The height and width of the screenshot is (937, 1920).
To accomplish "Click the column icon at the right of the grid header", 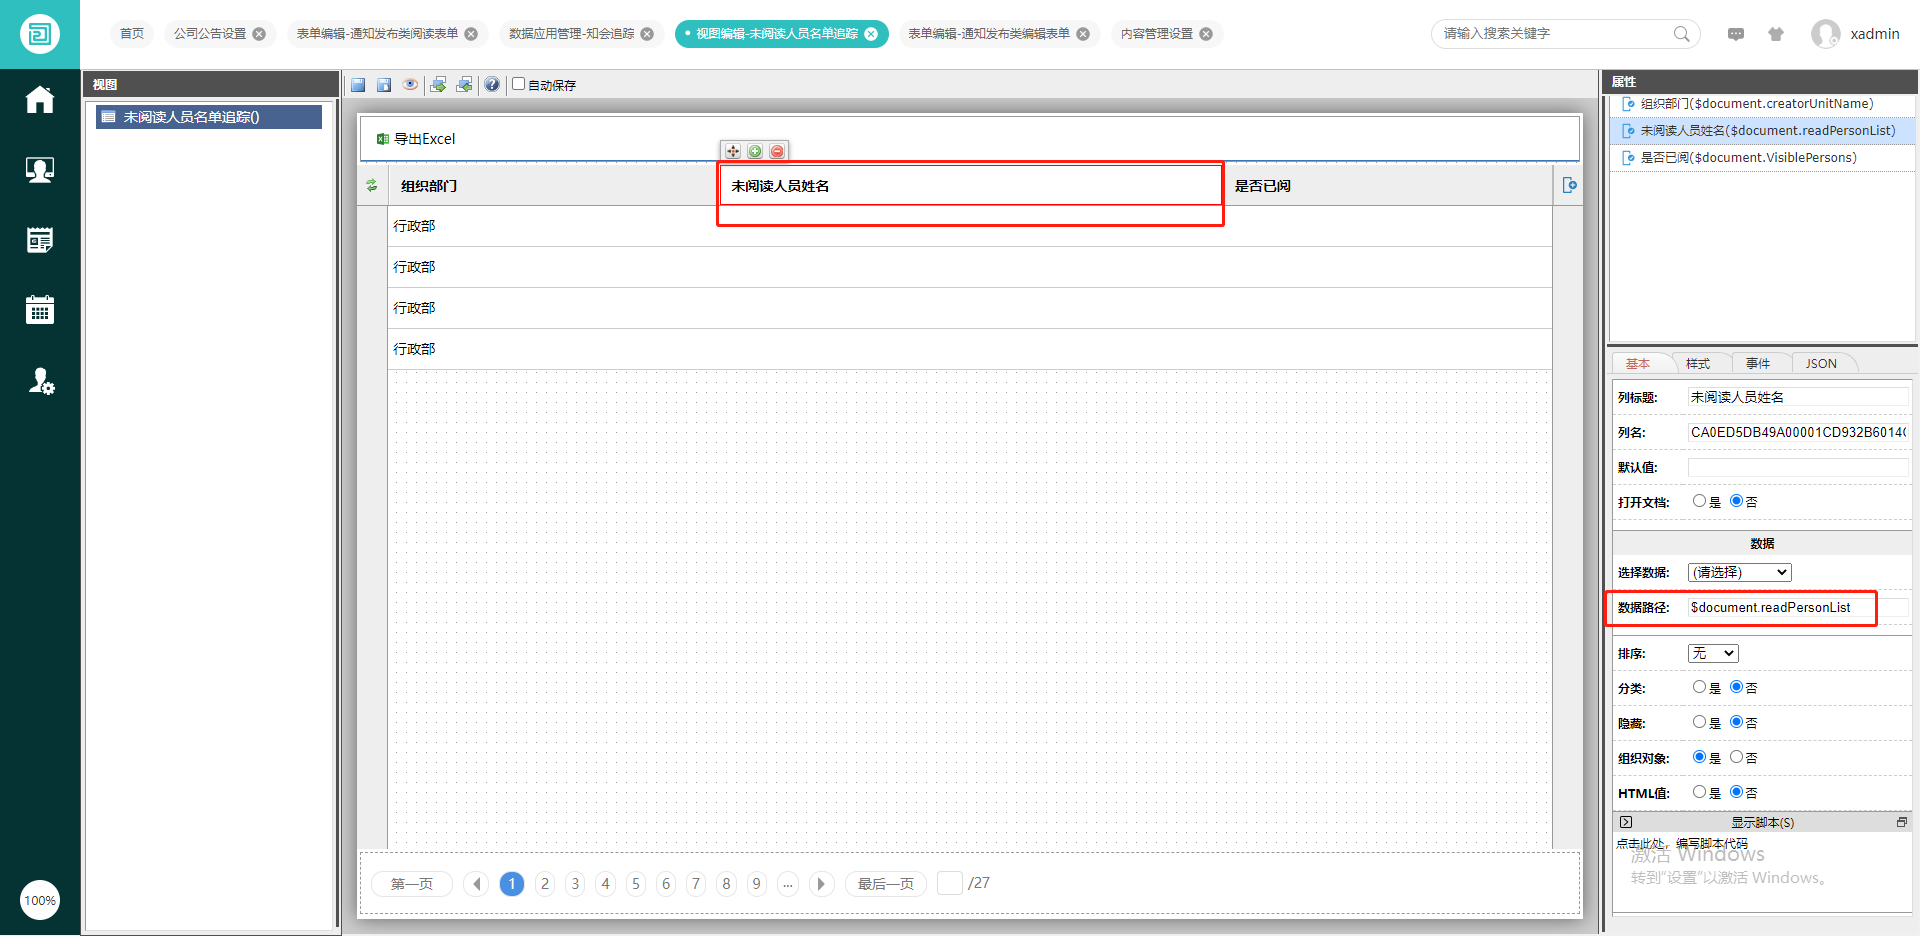I will pyautogui.click(x=1569, y=185).
